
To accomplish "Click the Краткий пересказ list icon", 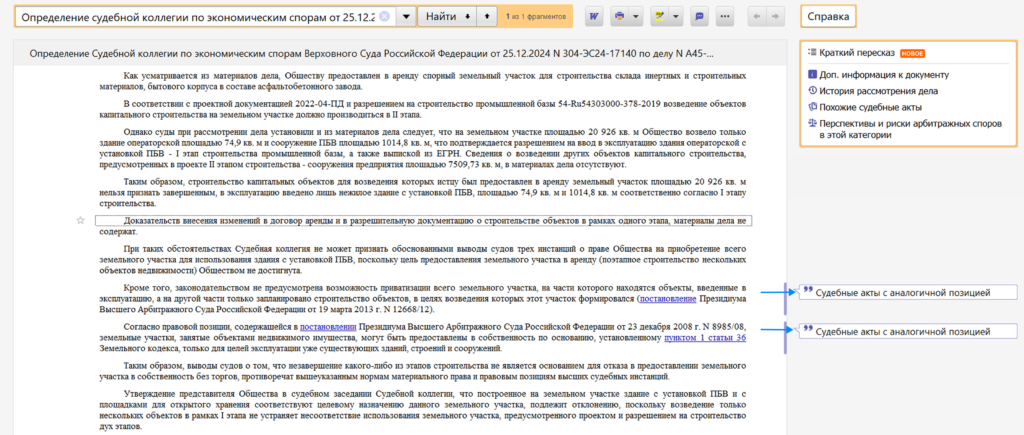I will pos(812,52).
